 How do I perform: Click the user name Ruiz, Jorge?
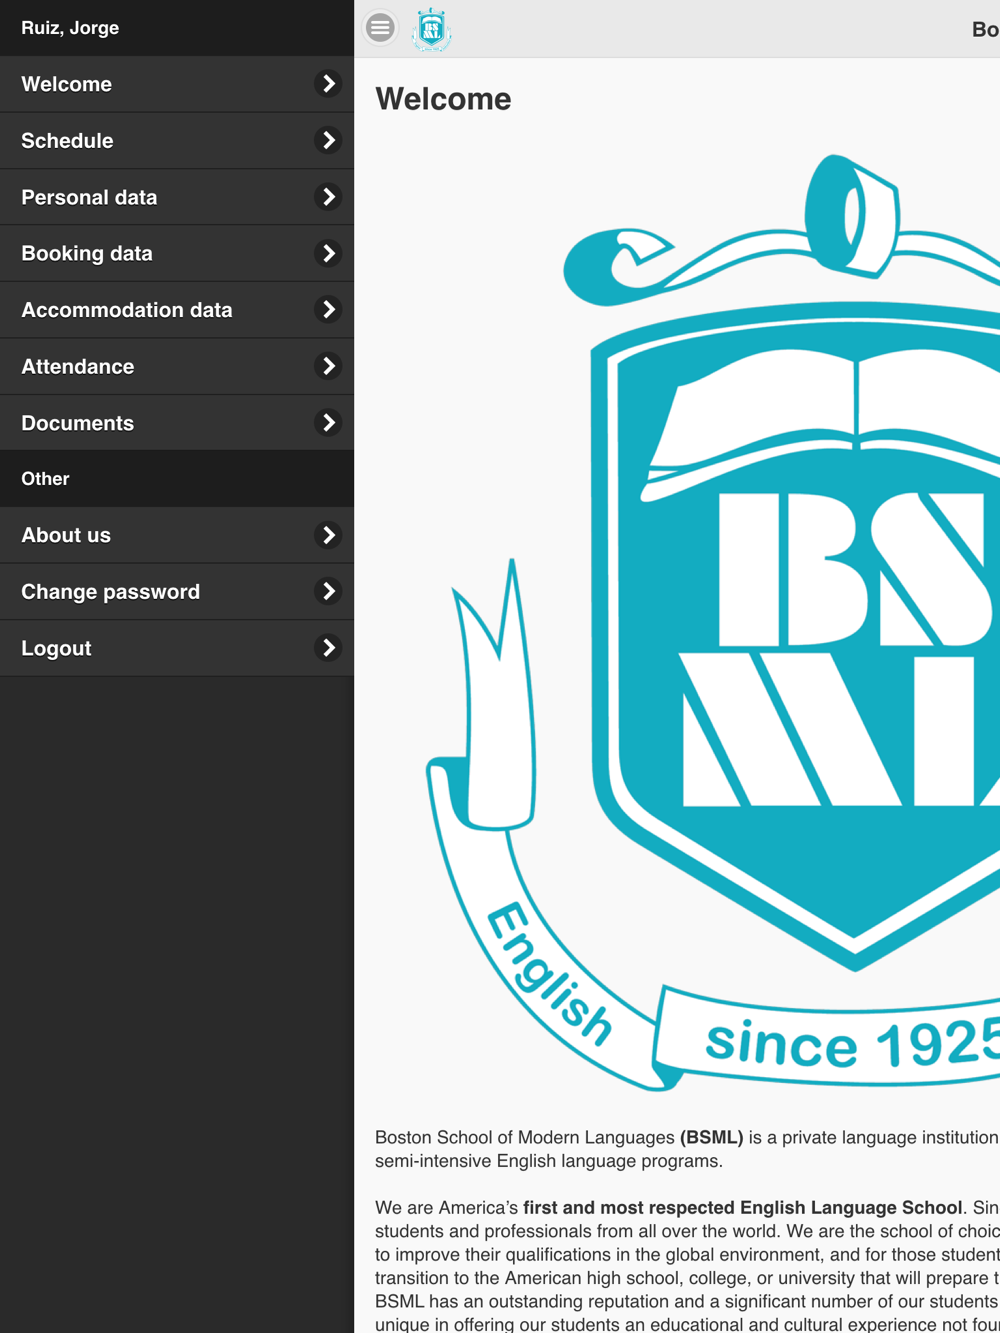pos(70,28)
